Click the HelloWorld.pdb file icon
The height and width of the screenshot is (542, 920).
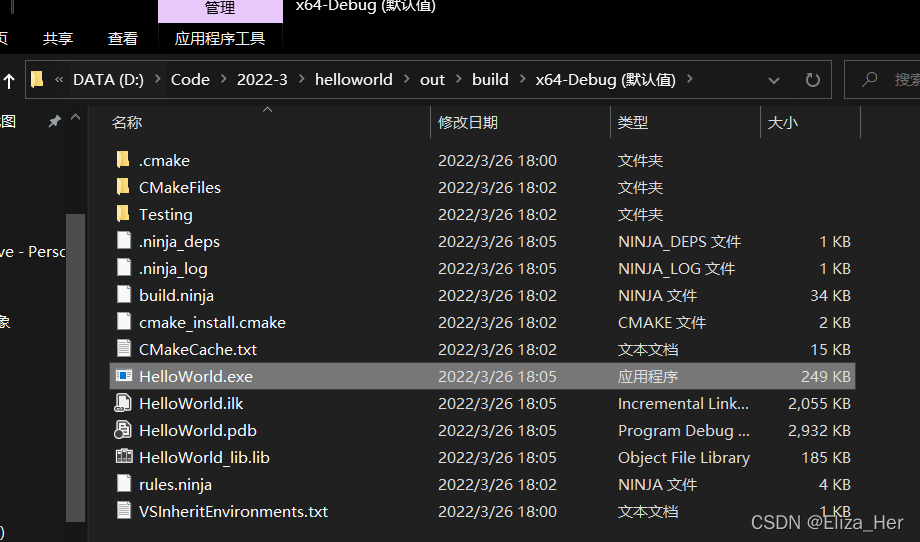tap(124, 430)
